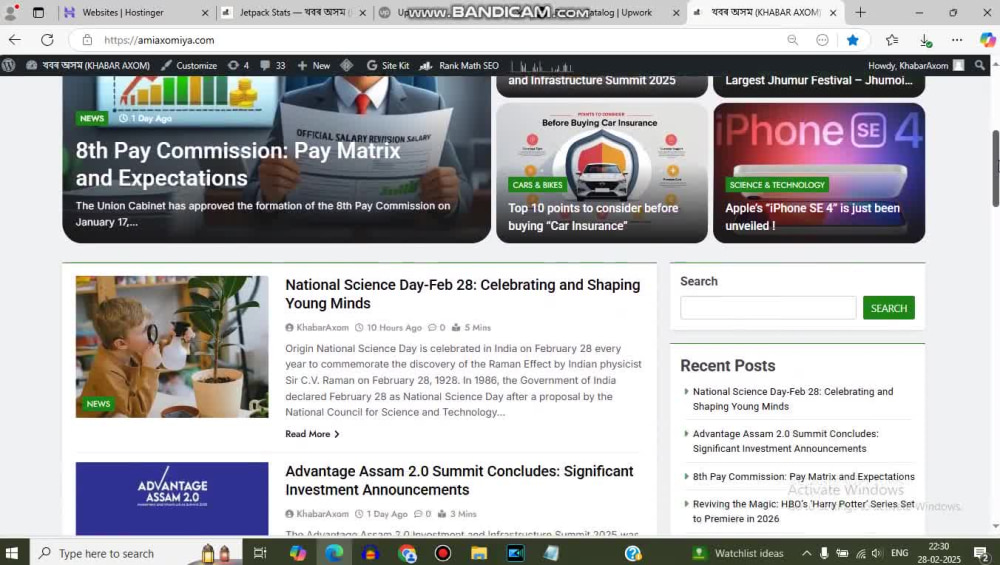The image size is (1000, 565).
Task: Open Task View on the taskbar
Action: (260, 553)
